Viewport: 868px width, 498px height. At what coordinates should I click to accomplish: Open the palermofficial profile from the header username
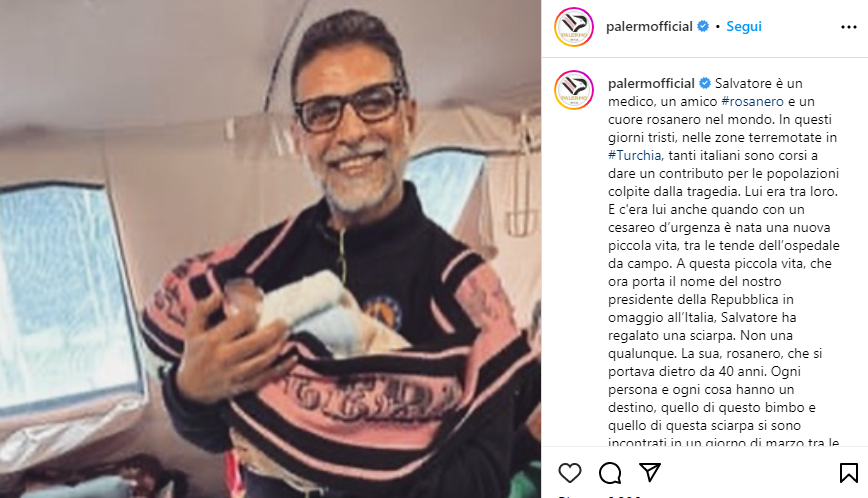(x=649, y=27)
